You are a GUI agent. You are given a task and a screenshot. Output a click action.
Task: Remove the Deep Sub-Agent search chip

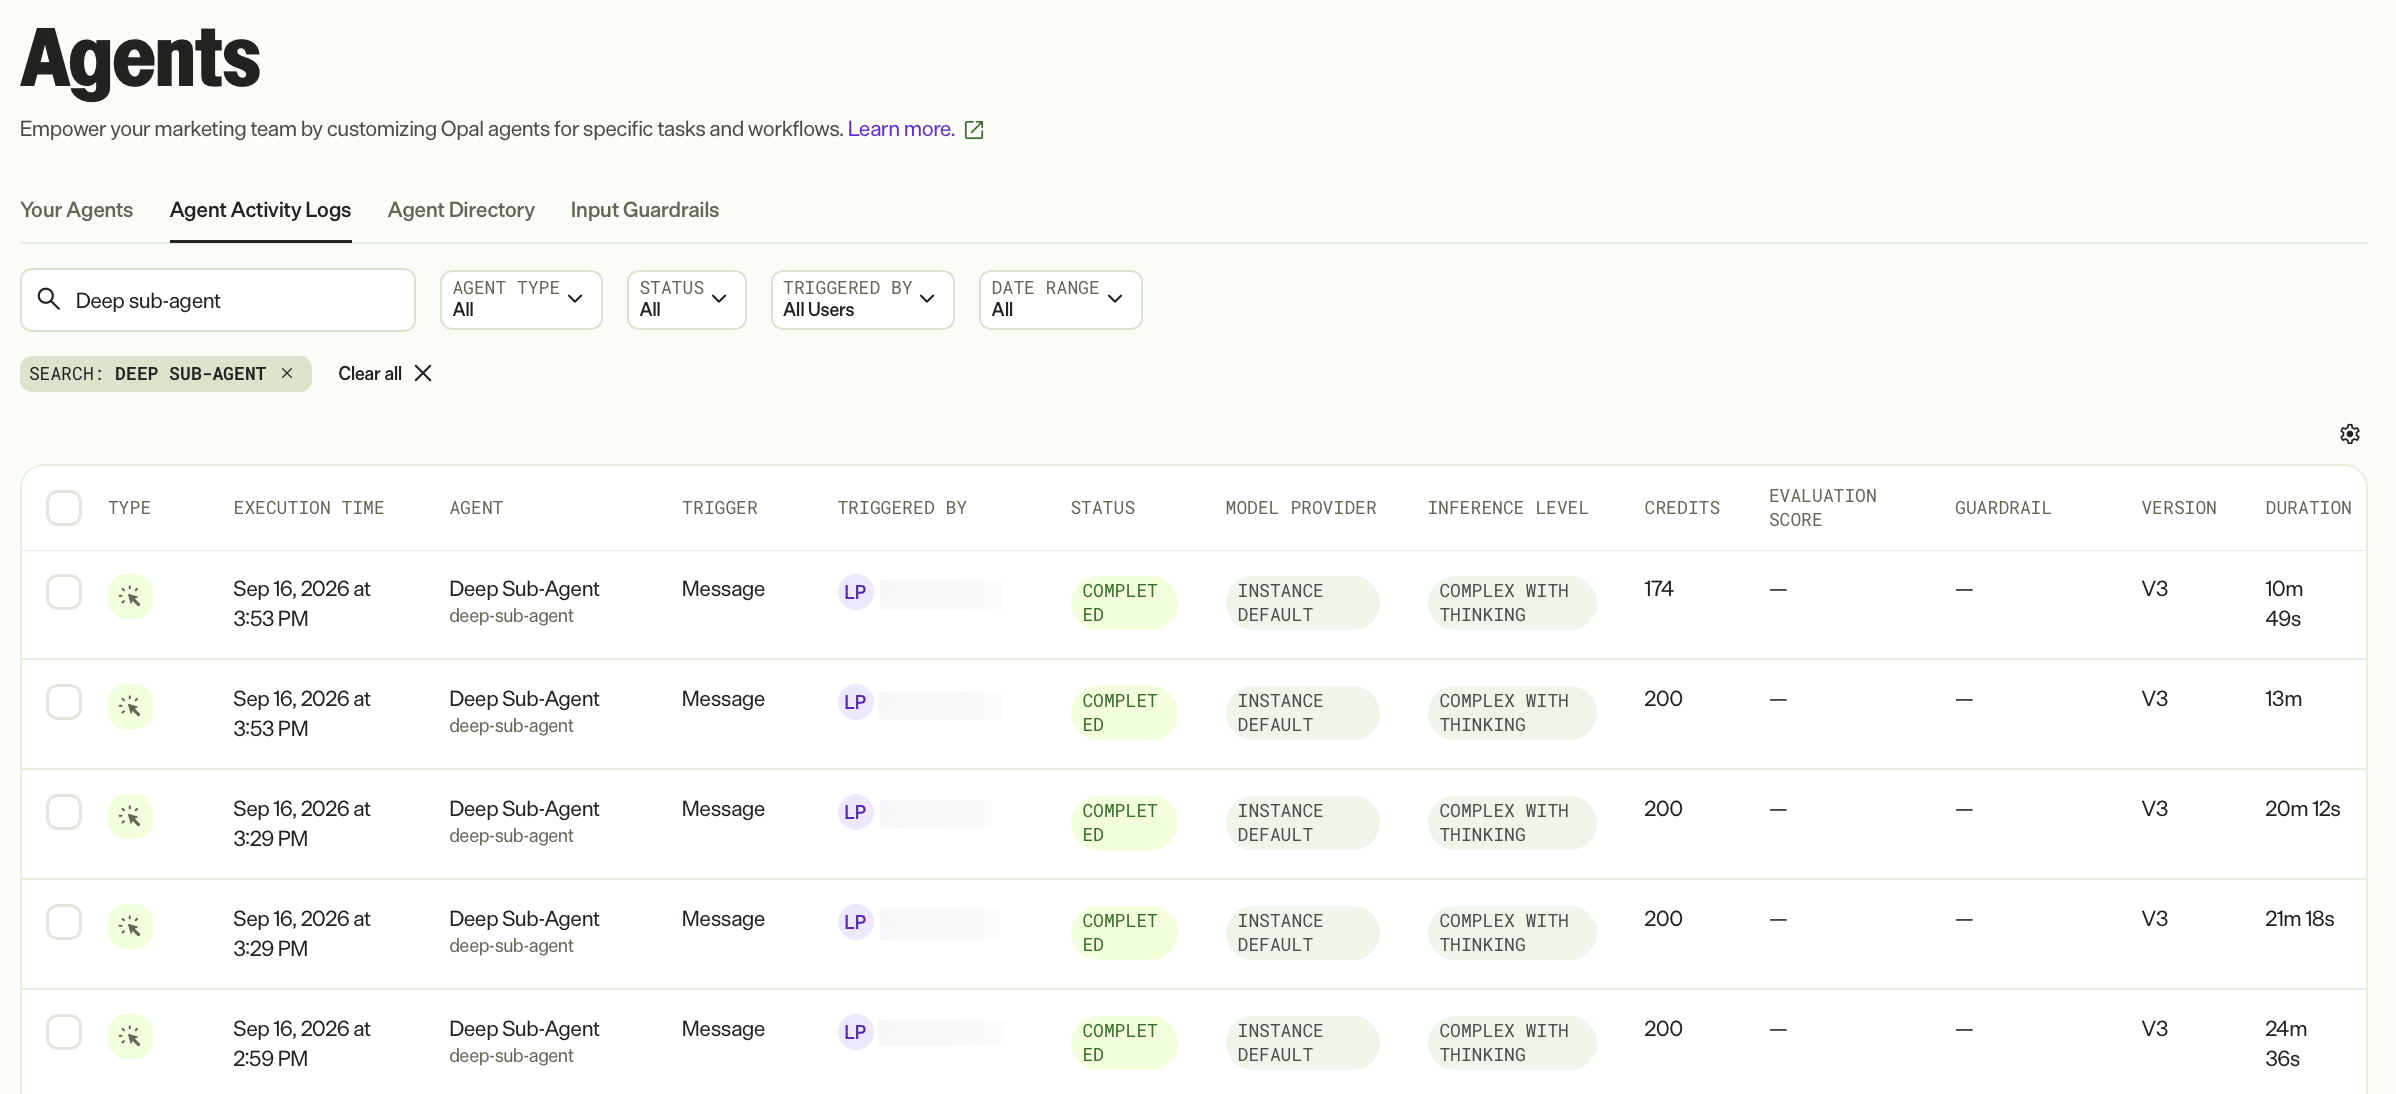pos(287,373)
